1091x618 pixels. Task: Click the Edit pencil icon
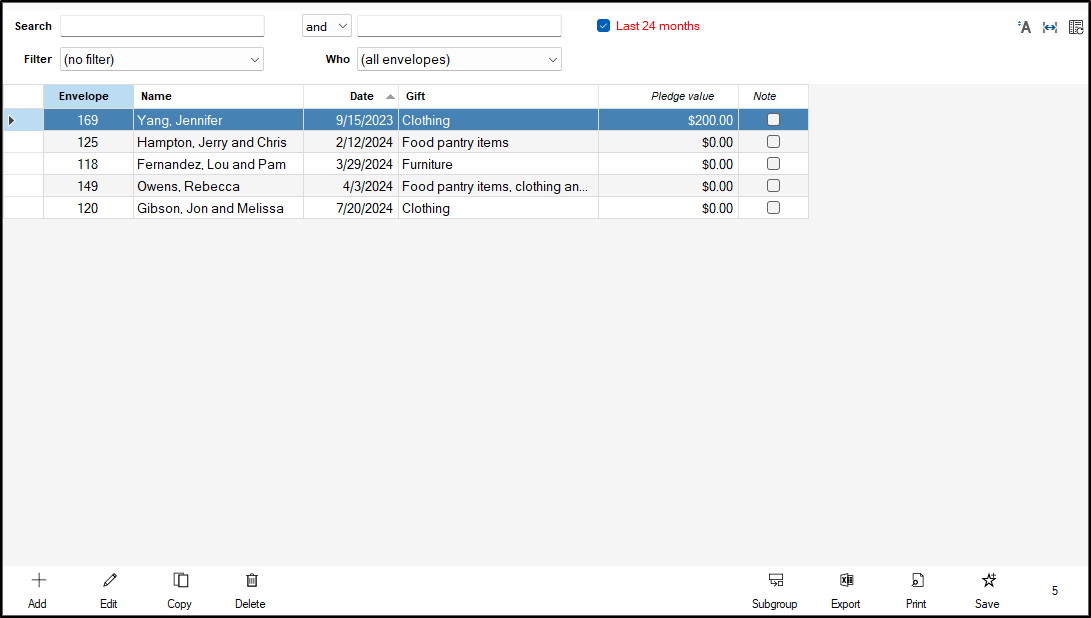tap(109, 581)
